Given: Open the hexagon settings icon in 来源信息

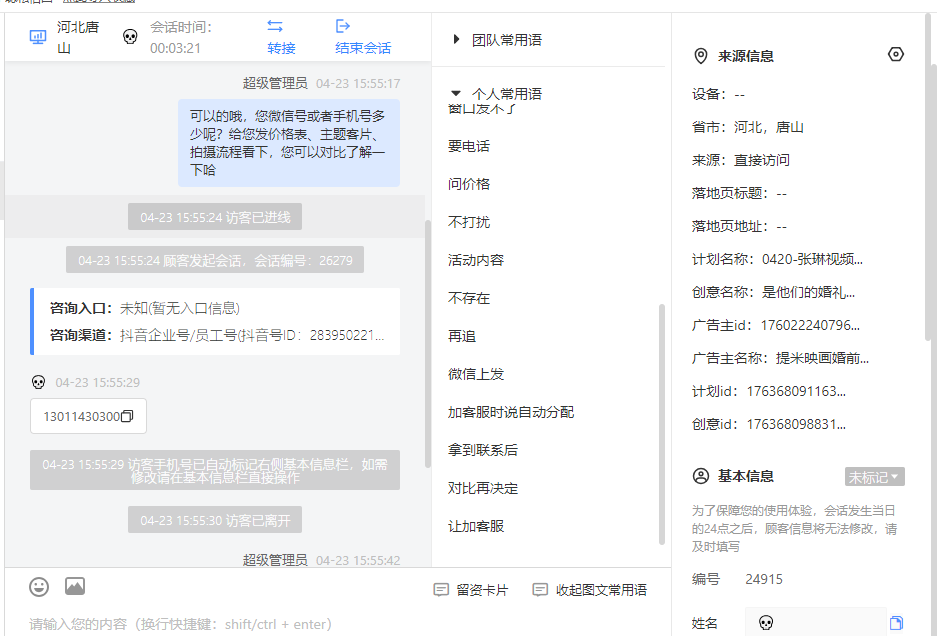Looking at the screenshot, I should pos(895,54).
